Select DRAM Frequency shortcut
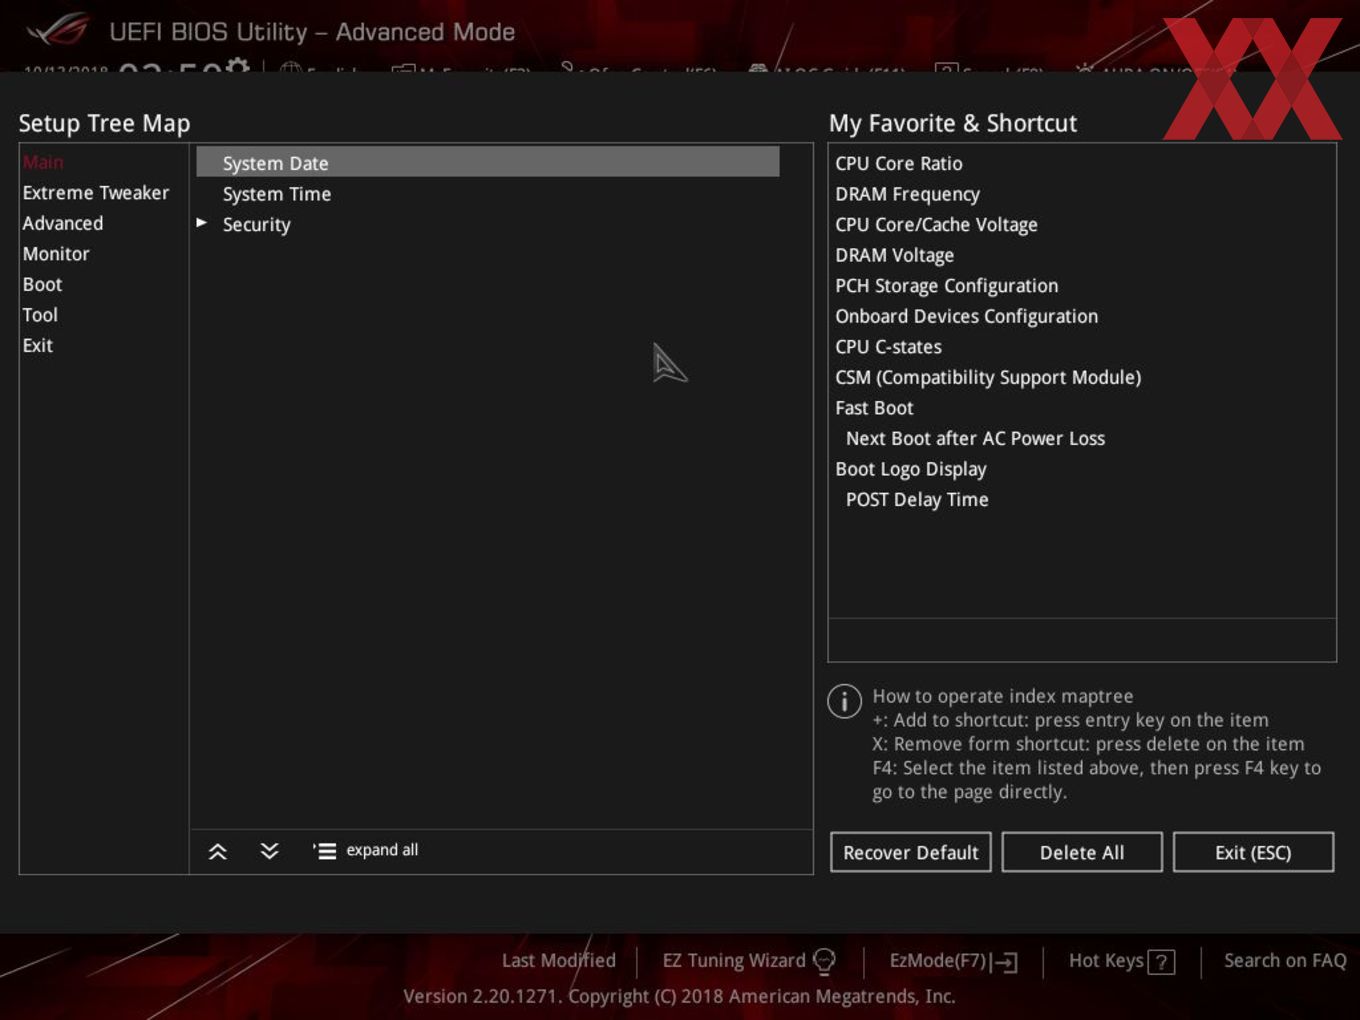 point(907,194)
